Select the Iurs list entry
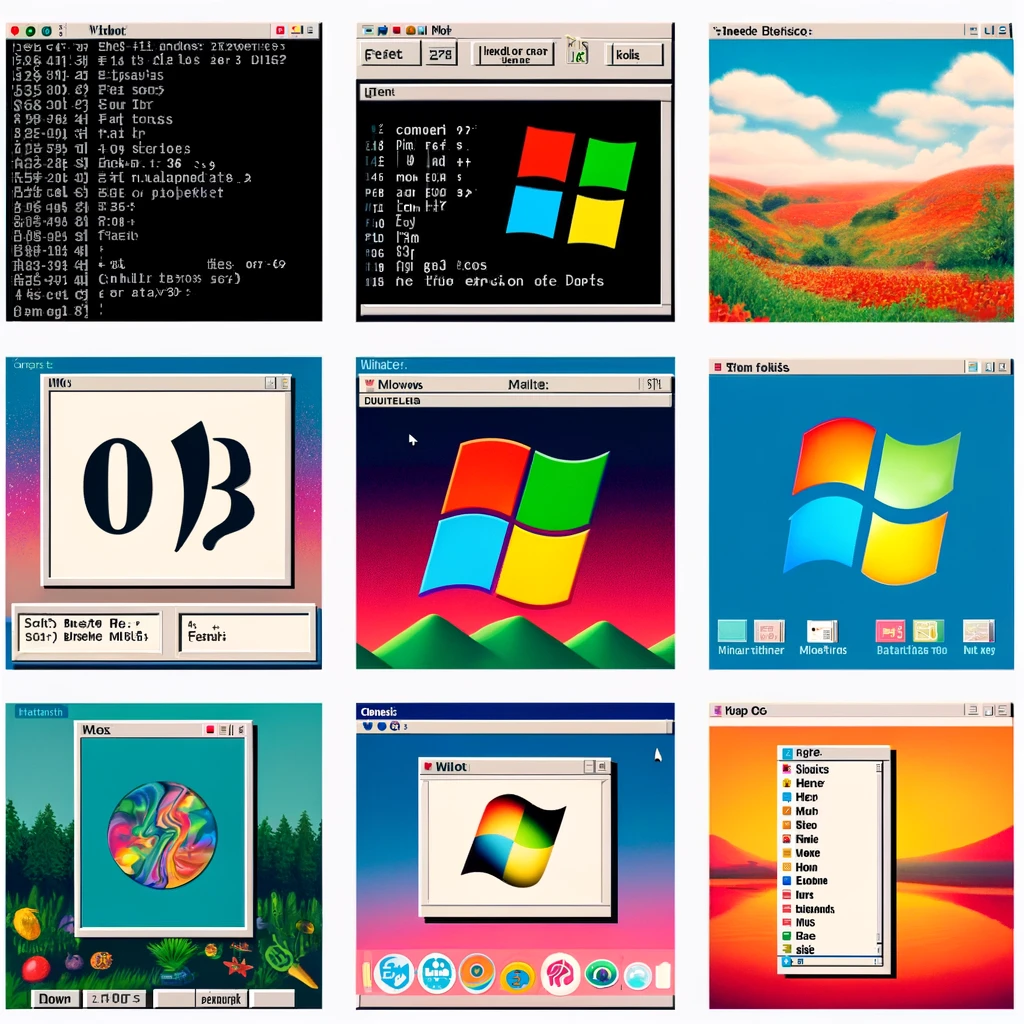 [804, 895]
